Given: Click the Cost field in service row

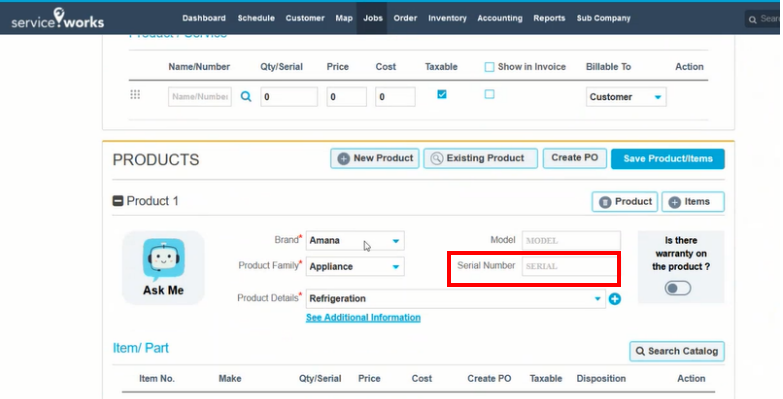Looking at the screenshot, I should (x=395, y=96).
